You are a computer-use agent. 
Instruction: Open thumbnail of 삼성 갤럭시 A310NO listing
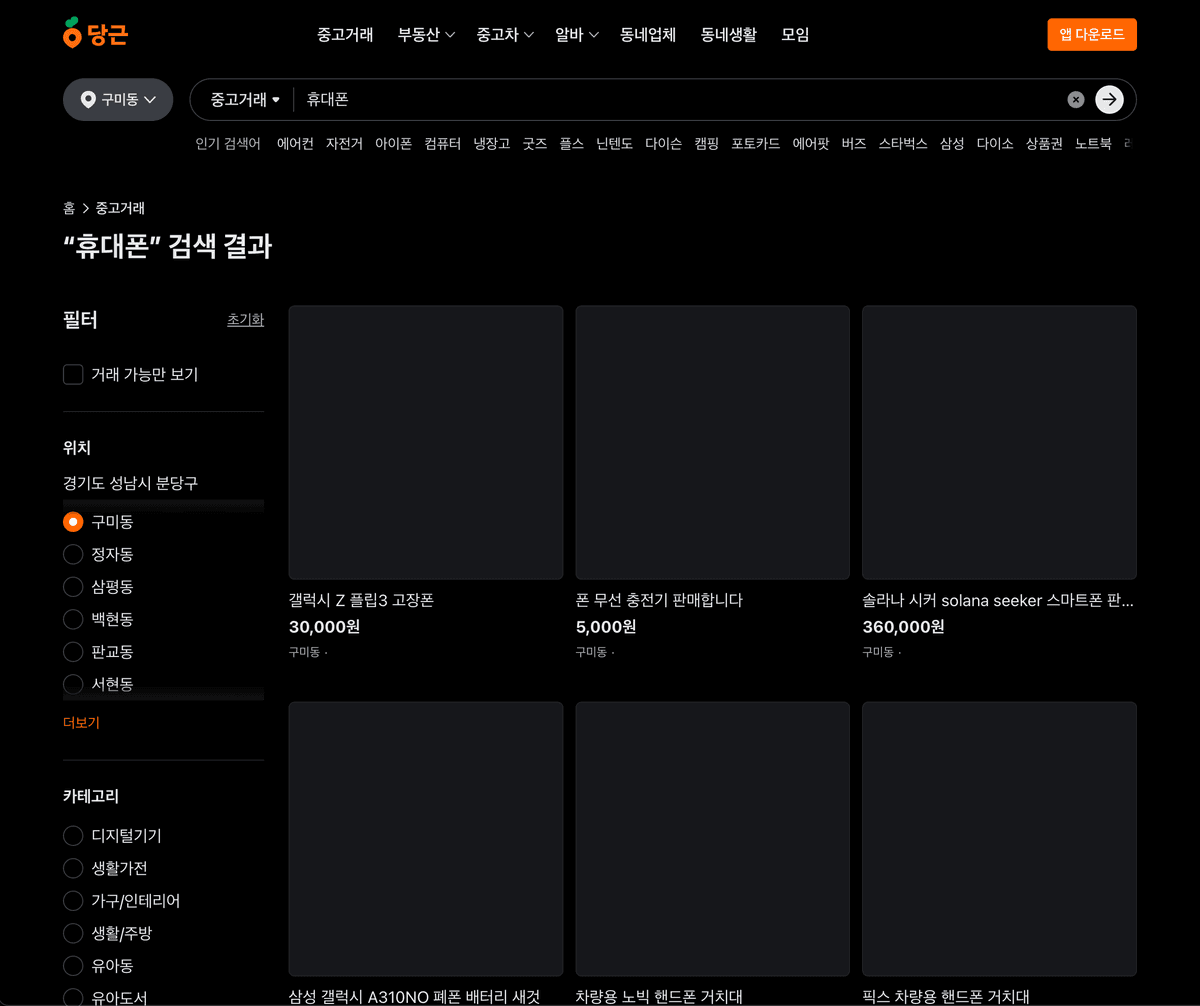[x=426, y=839]
